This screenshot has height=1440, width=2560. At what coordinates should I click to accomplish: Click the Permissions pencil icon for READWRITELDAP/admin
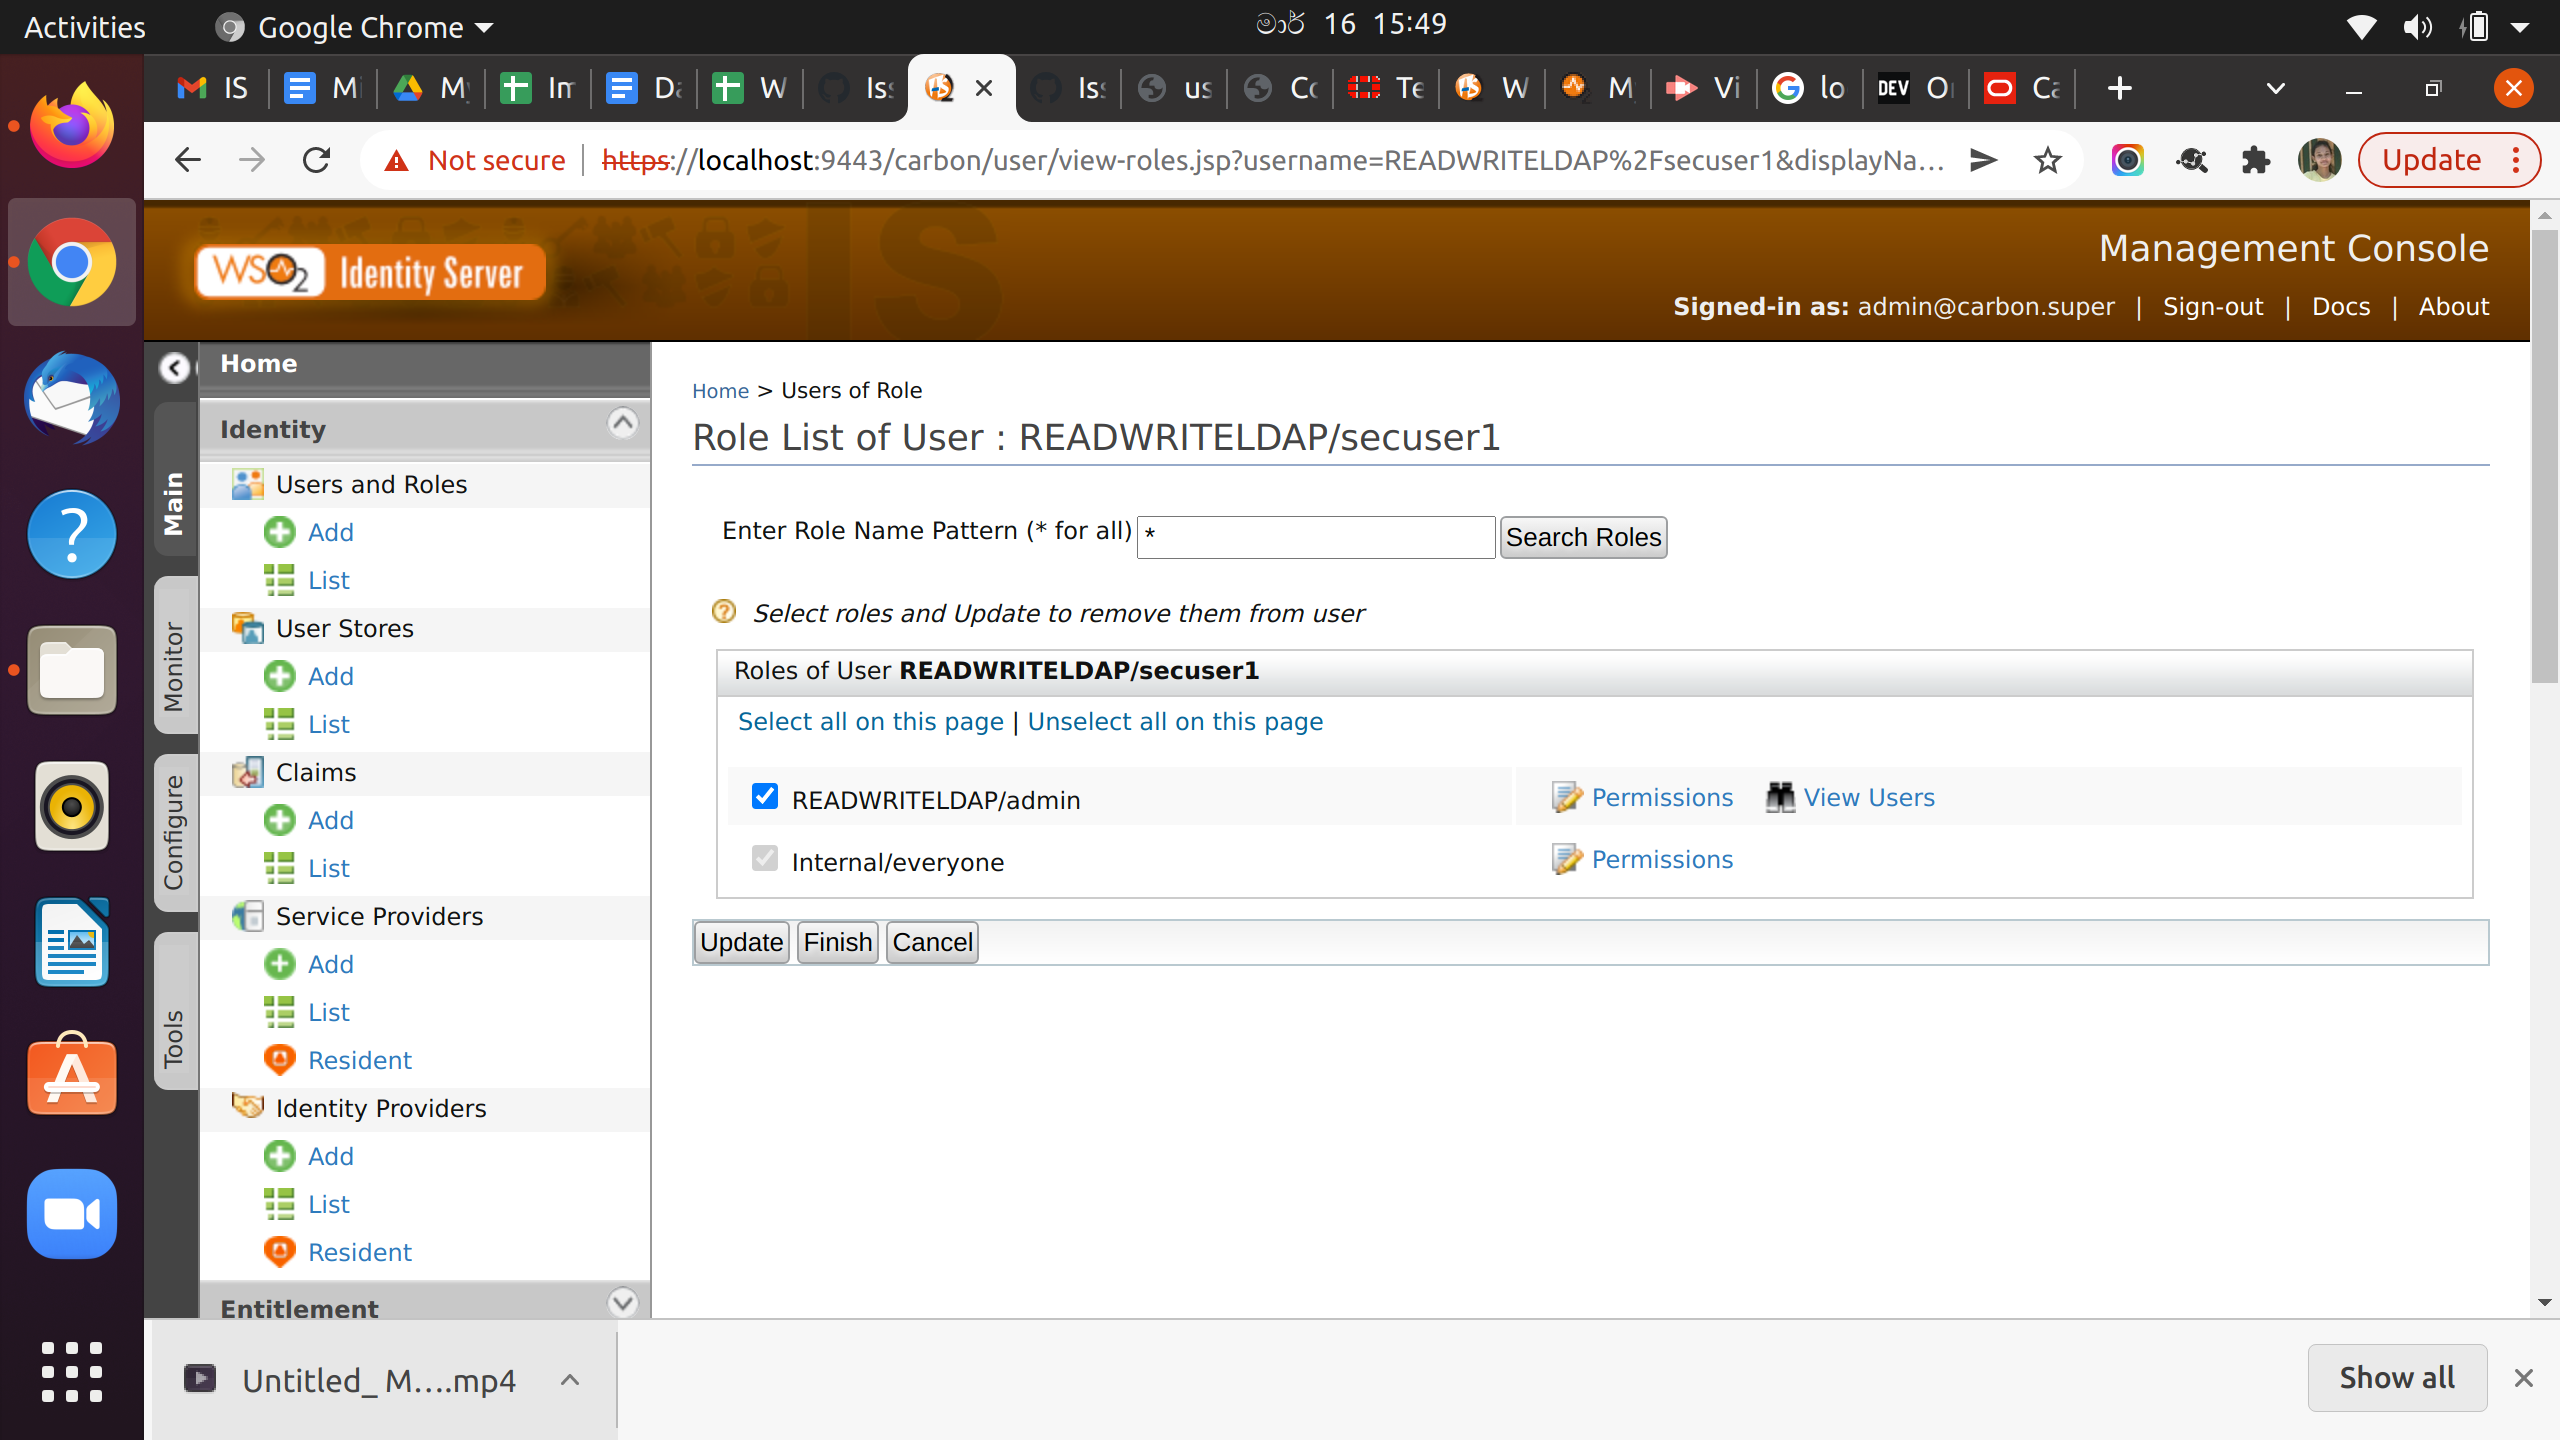[1566, 797]
